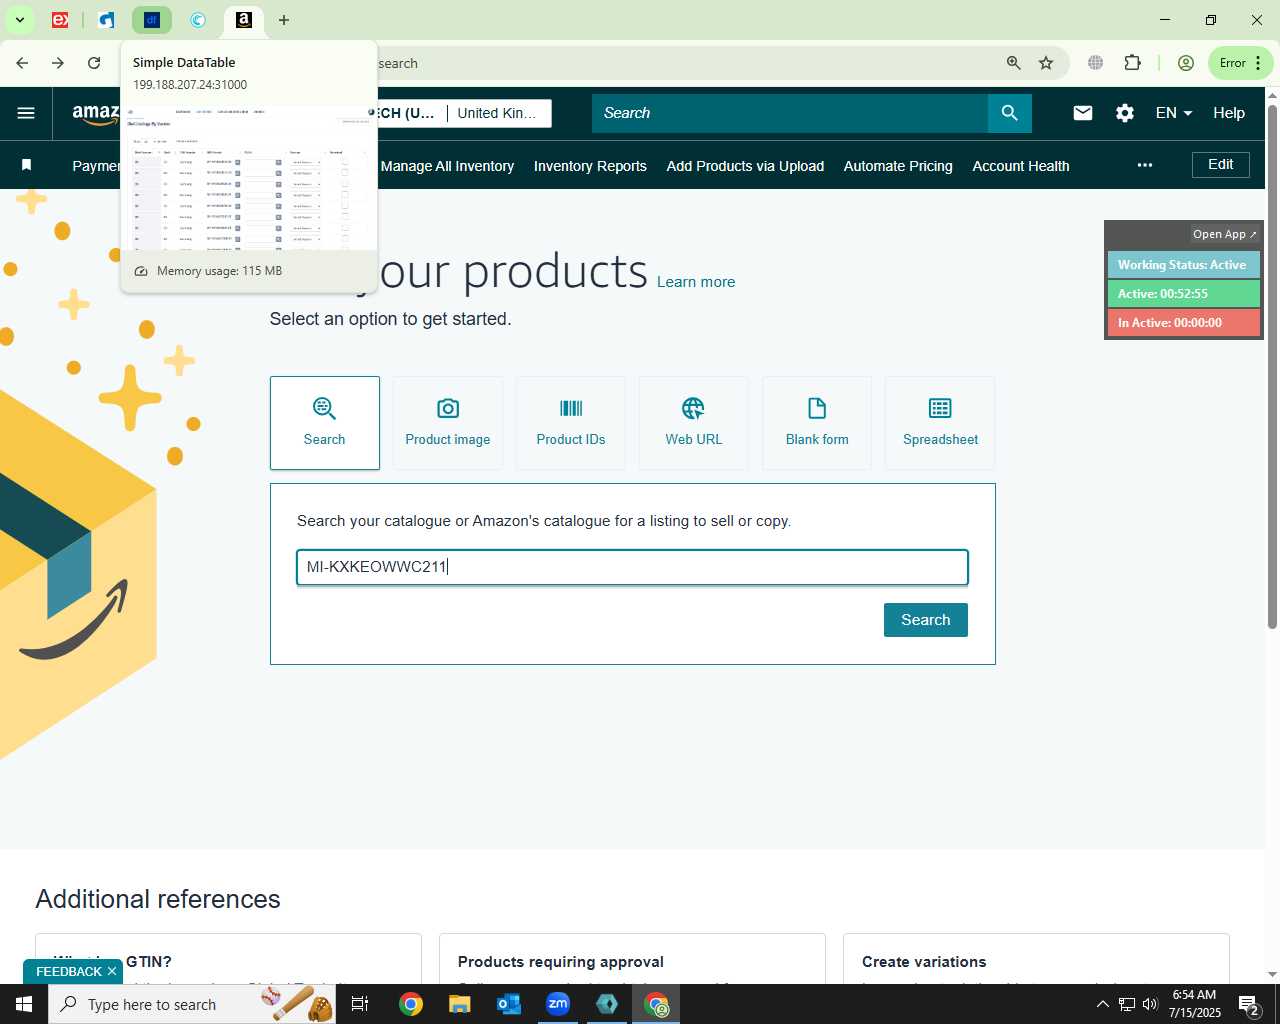The height and width of the screenshot is (1024, 1280).
Task: Select the Web URL option tile
Action: (x=694, y=423)
